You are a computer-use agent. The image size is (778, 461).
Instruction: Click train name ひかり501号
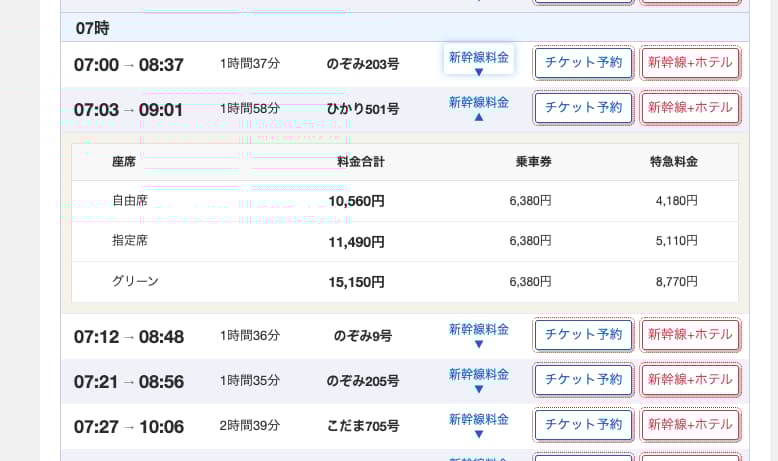pos(363,109)
